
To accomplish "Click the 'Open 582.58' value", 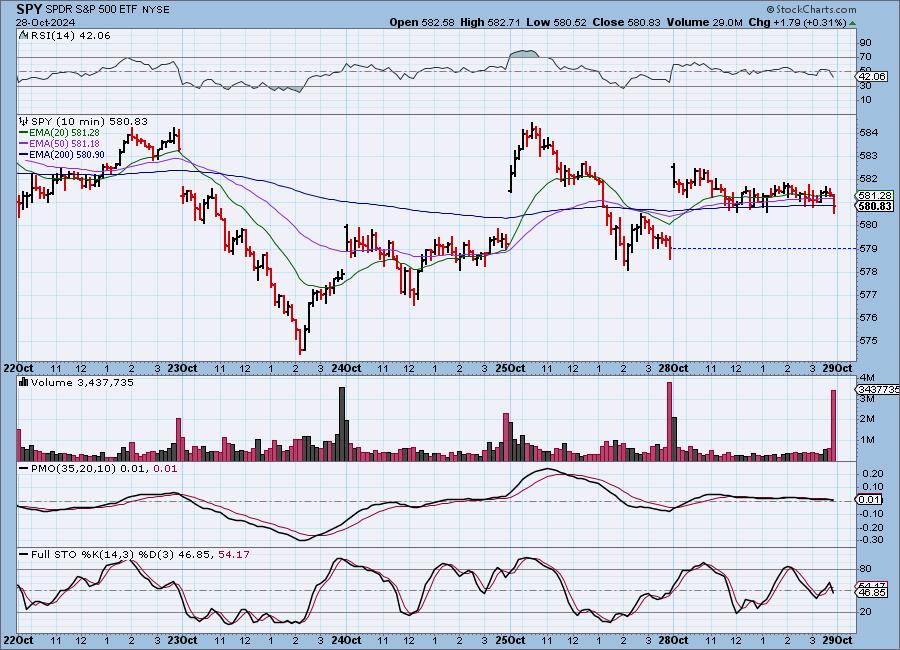I will 422,22.
